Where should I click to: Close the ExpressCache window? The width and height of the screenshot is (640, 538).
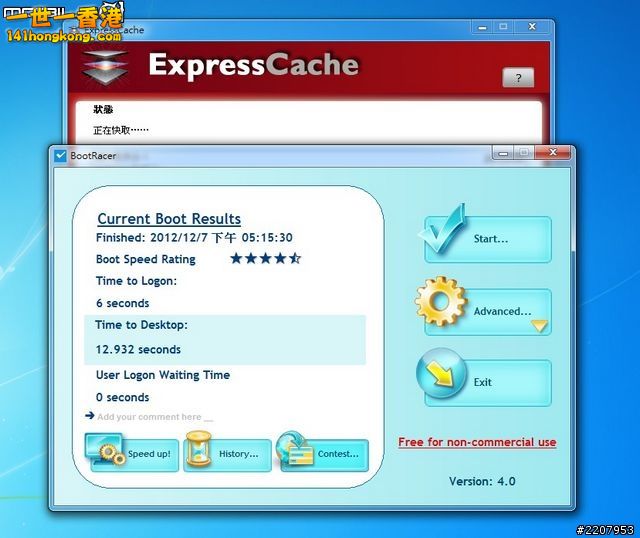point(530,27)
